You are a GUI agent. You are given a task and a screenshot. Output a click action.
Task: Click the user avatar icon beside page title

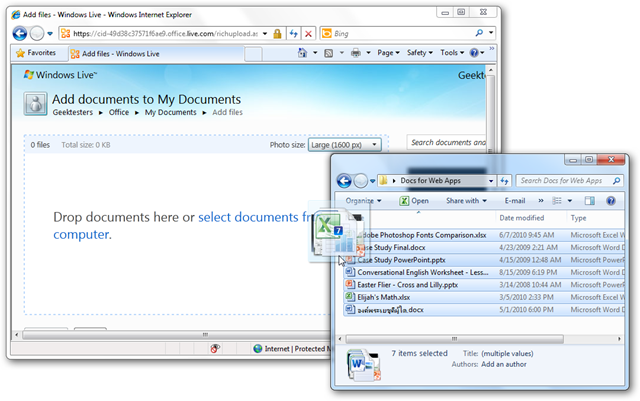36,104
